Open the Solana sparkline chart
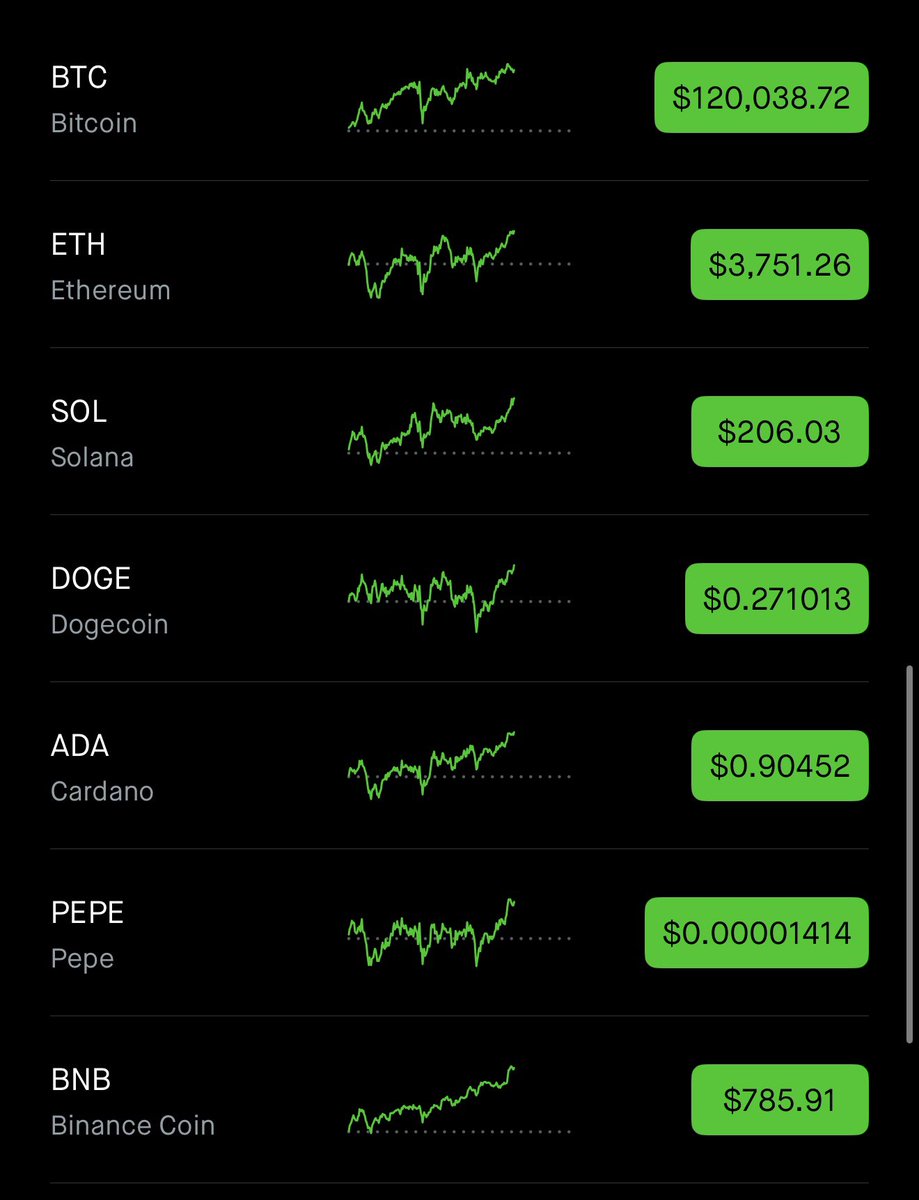This screenshot has height=1200, width=919. coord(459,432)
